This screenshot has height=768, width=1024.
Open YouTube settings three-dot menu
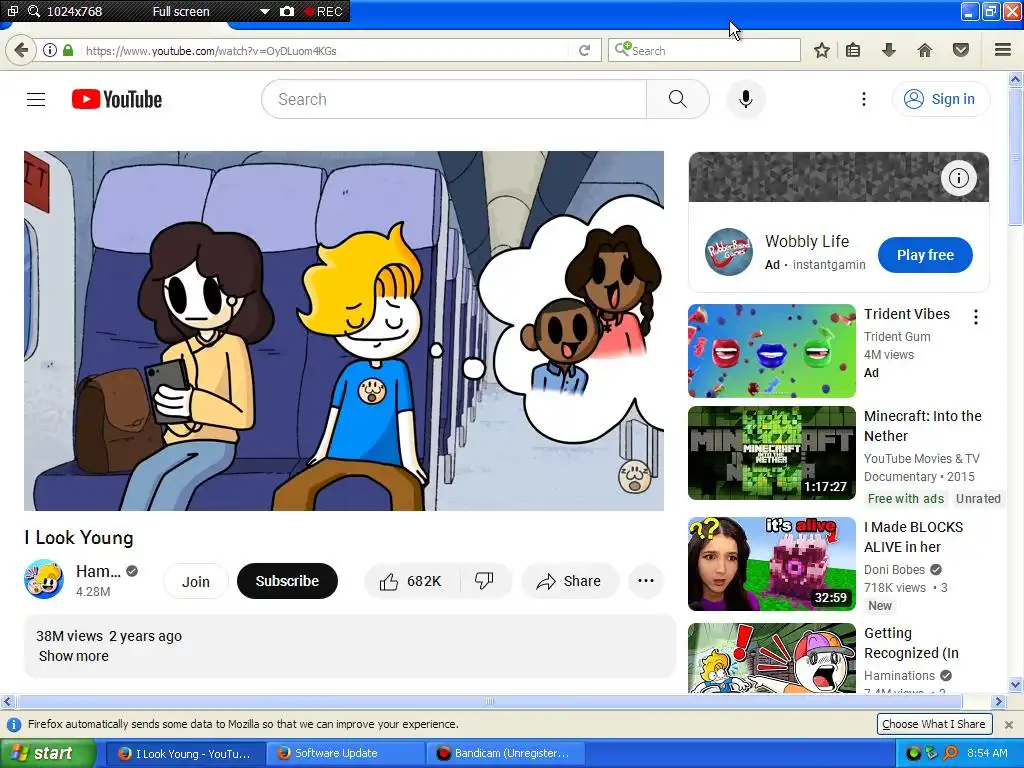tap(863, 99)
